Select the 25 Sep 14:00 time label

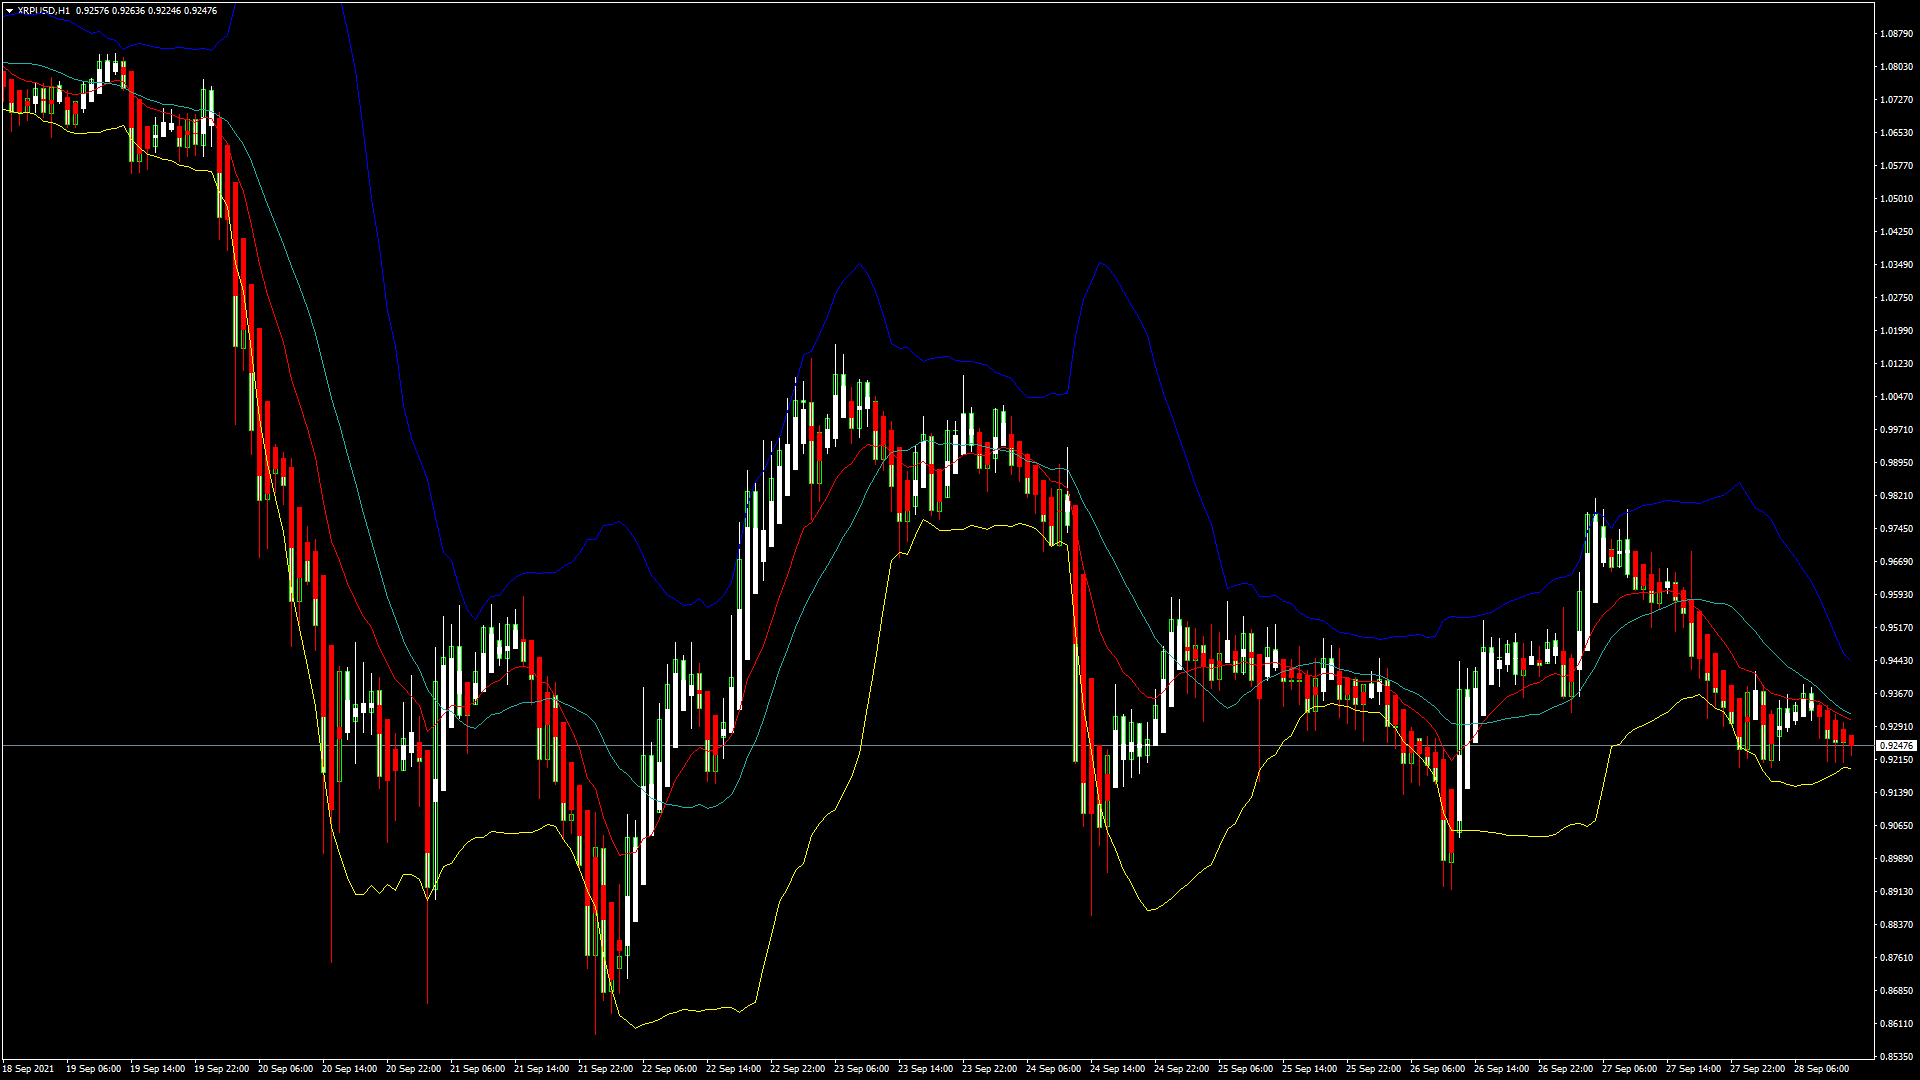[1309, 1069]
